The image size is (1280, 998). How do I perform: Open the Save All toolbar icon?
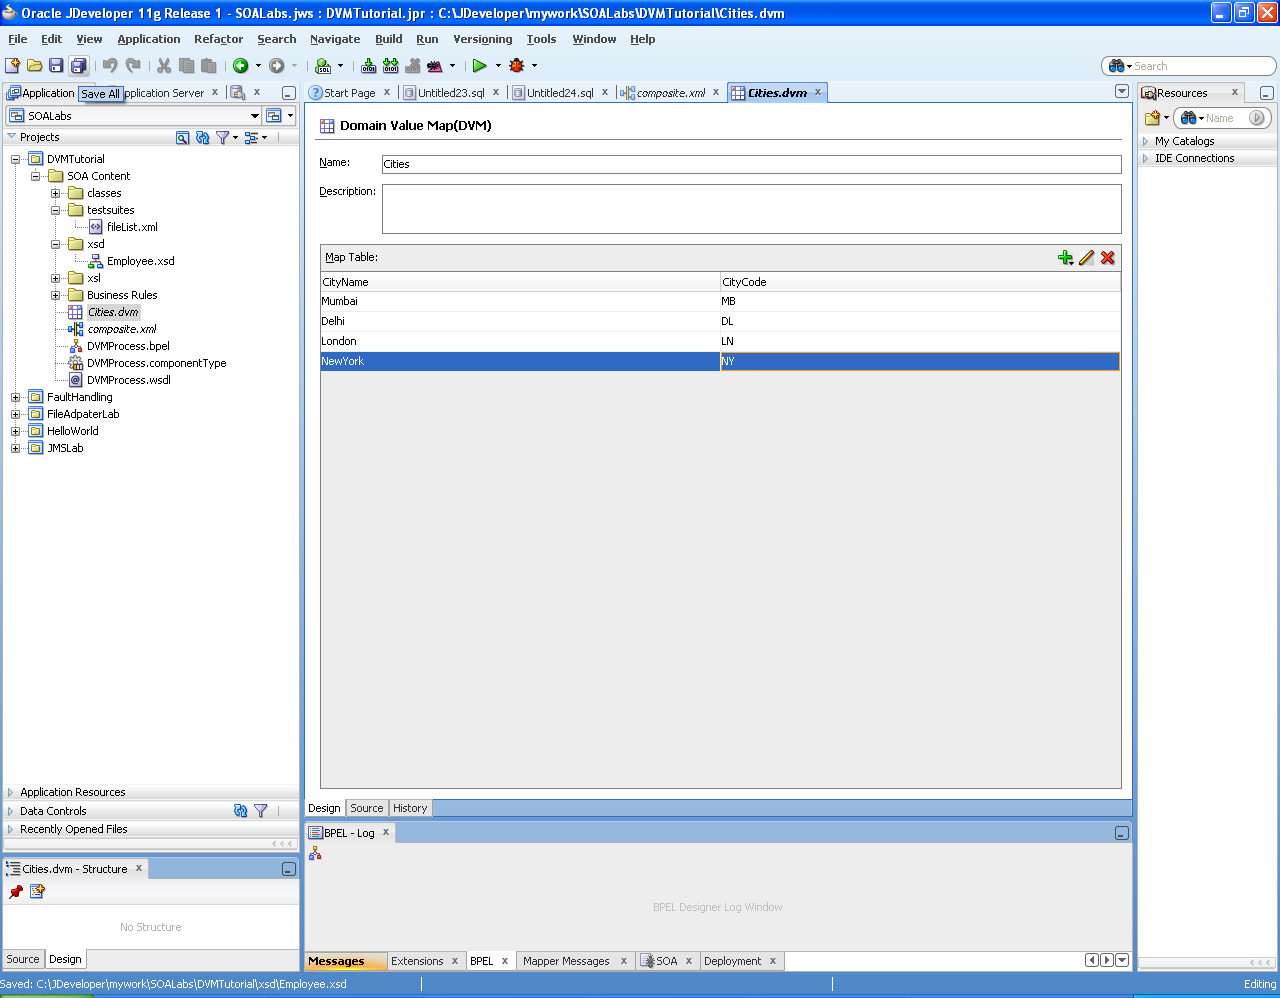coord(78,66)
